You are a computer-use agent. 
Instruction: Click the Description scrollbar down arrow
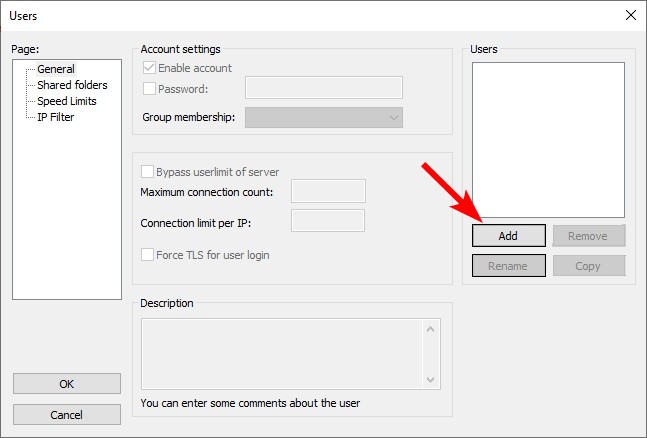[430, 380]
